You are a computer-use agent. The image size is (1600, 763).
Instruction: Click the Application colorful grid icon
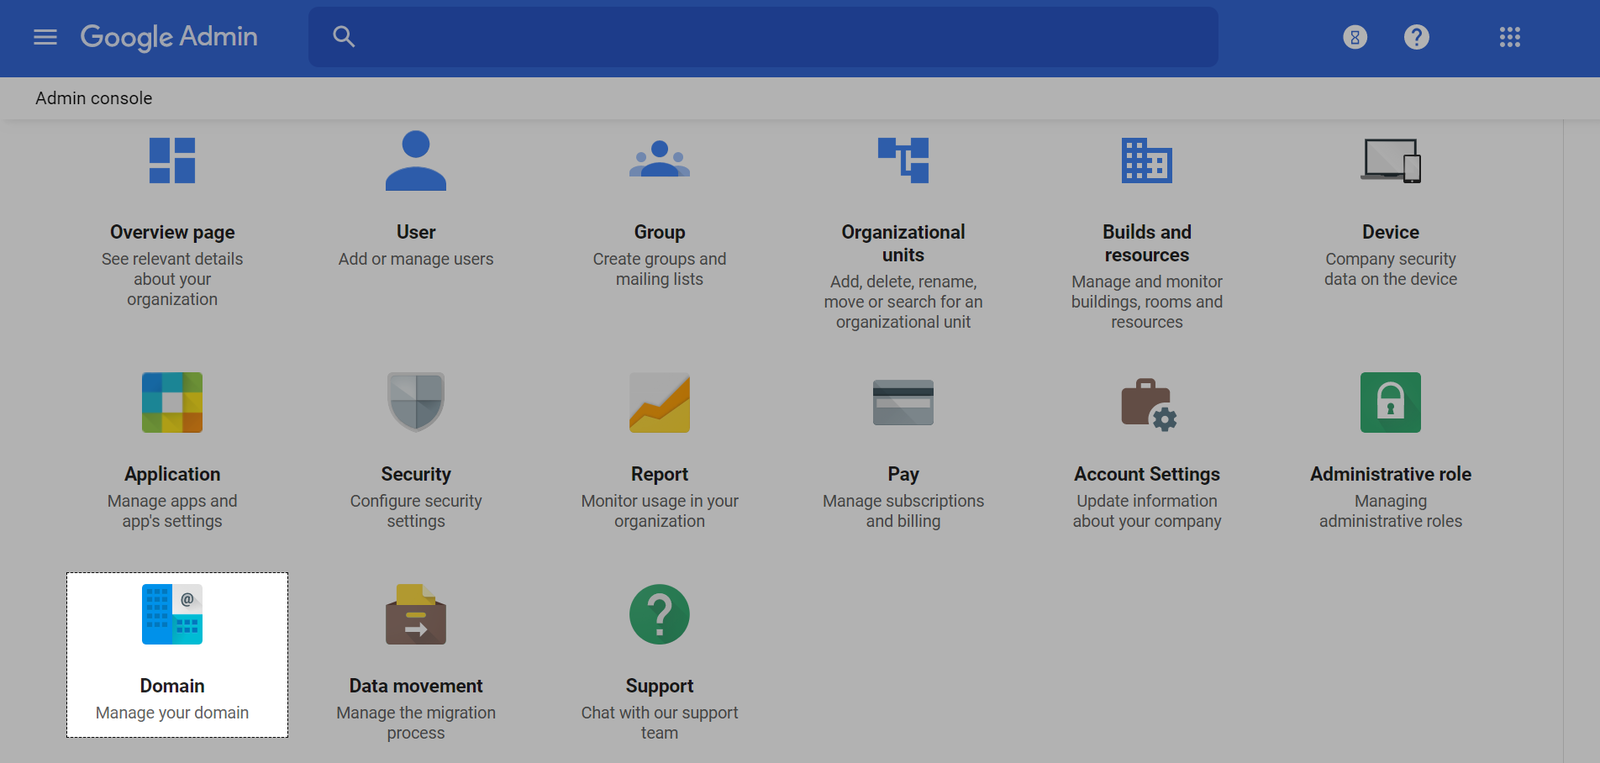pyautogui.click(x=172, y=402)
